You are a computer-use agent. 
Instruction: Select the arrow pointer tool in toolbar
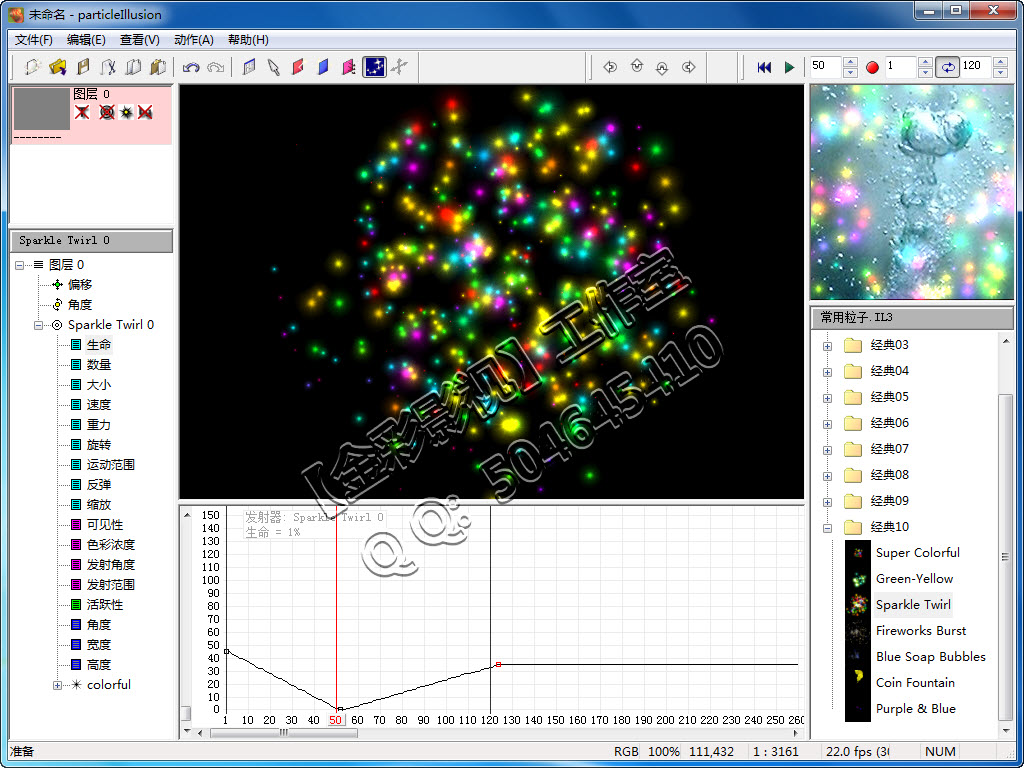point(273,67)
